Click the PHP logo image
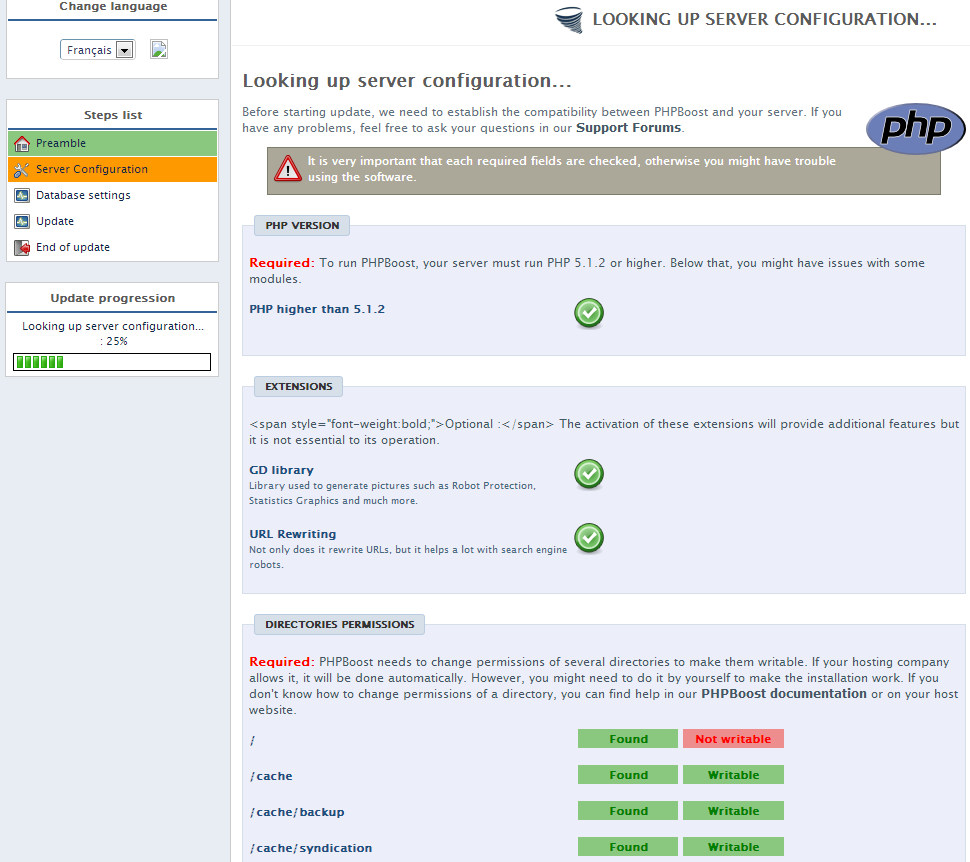Screen dimensions: 970x862 tap(915, 129)
